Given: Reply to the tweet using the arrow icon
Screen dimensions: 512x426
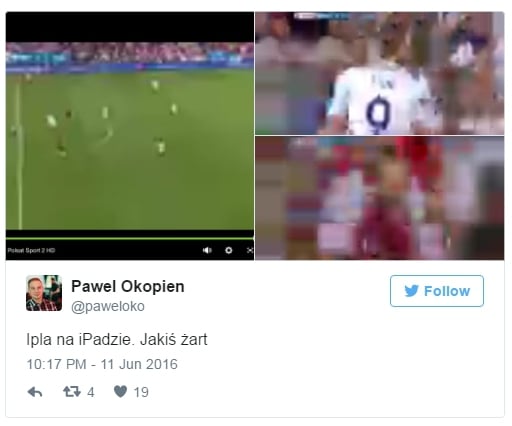Looking at the screenshot, I should pyautogui.click(x=35, y=392).
